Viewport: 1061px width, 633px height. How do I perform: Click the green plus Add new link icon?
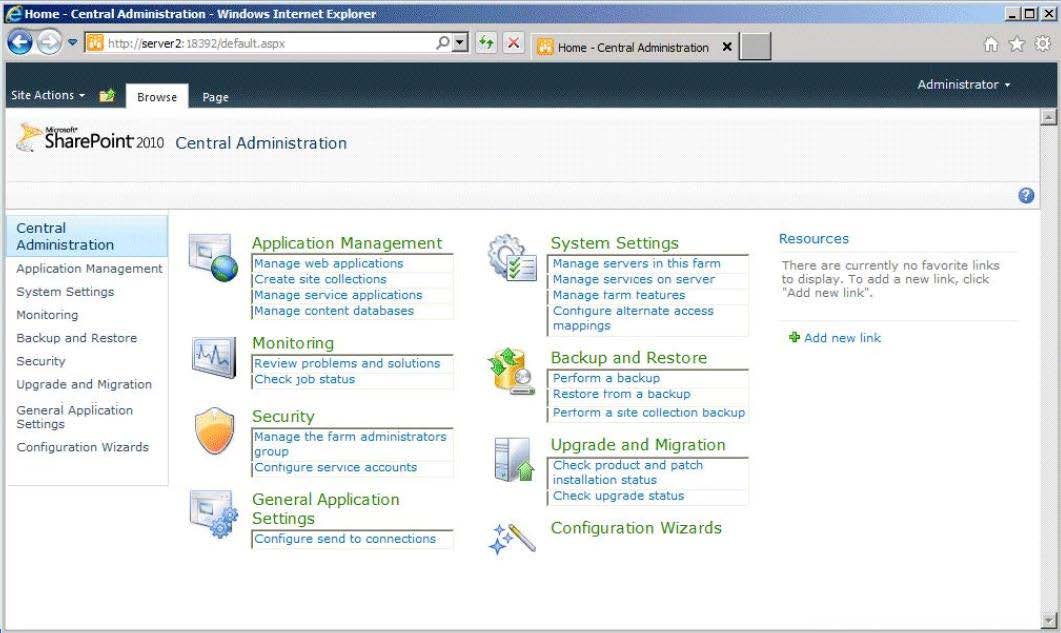pyautogui.click(x=794, y=337)
